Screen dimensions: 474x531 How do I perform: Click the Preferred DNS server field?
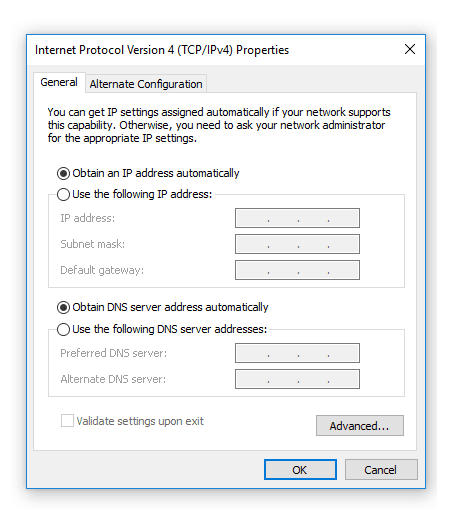[297, 353]
